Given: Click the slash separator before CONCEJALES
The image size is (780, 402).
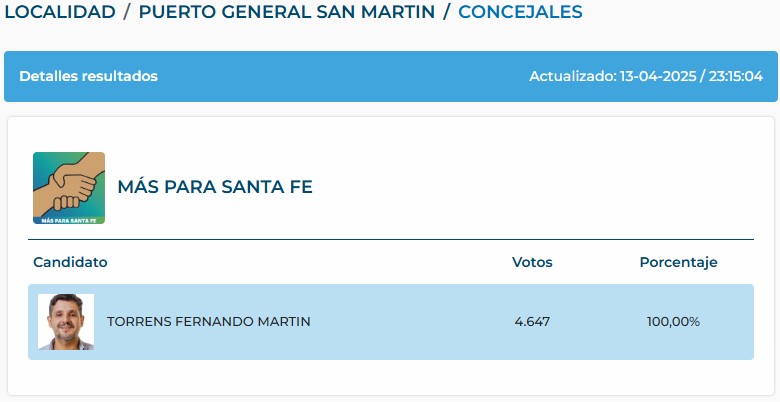Looking at the screenshot, I should tap(446, 11).
